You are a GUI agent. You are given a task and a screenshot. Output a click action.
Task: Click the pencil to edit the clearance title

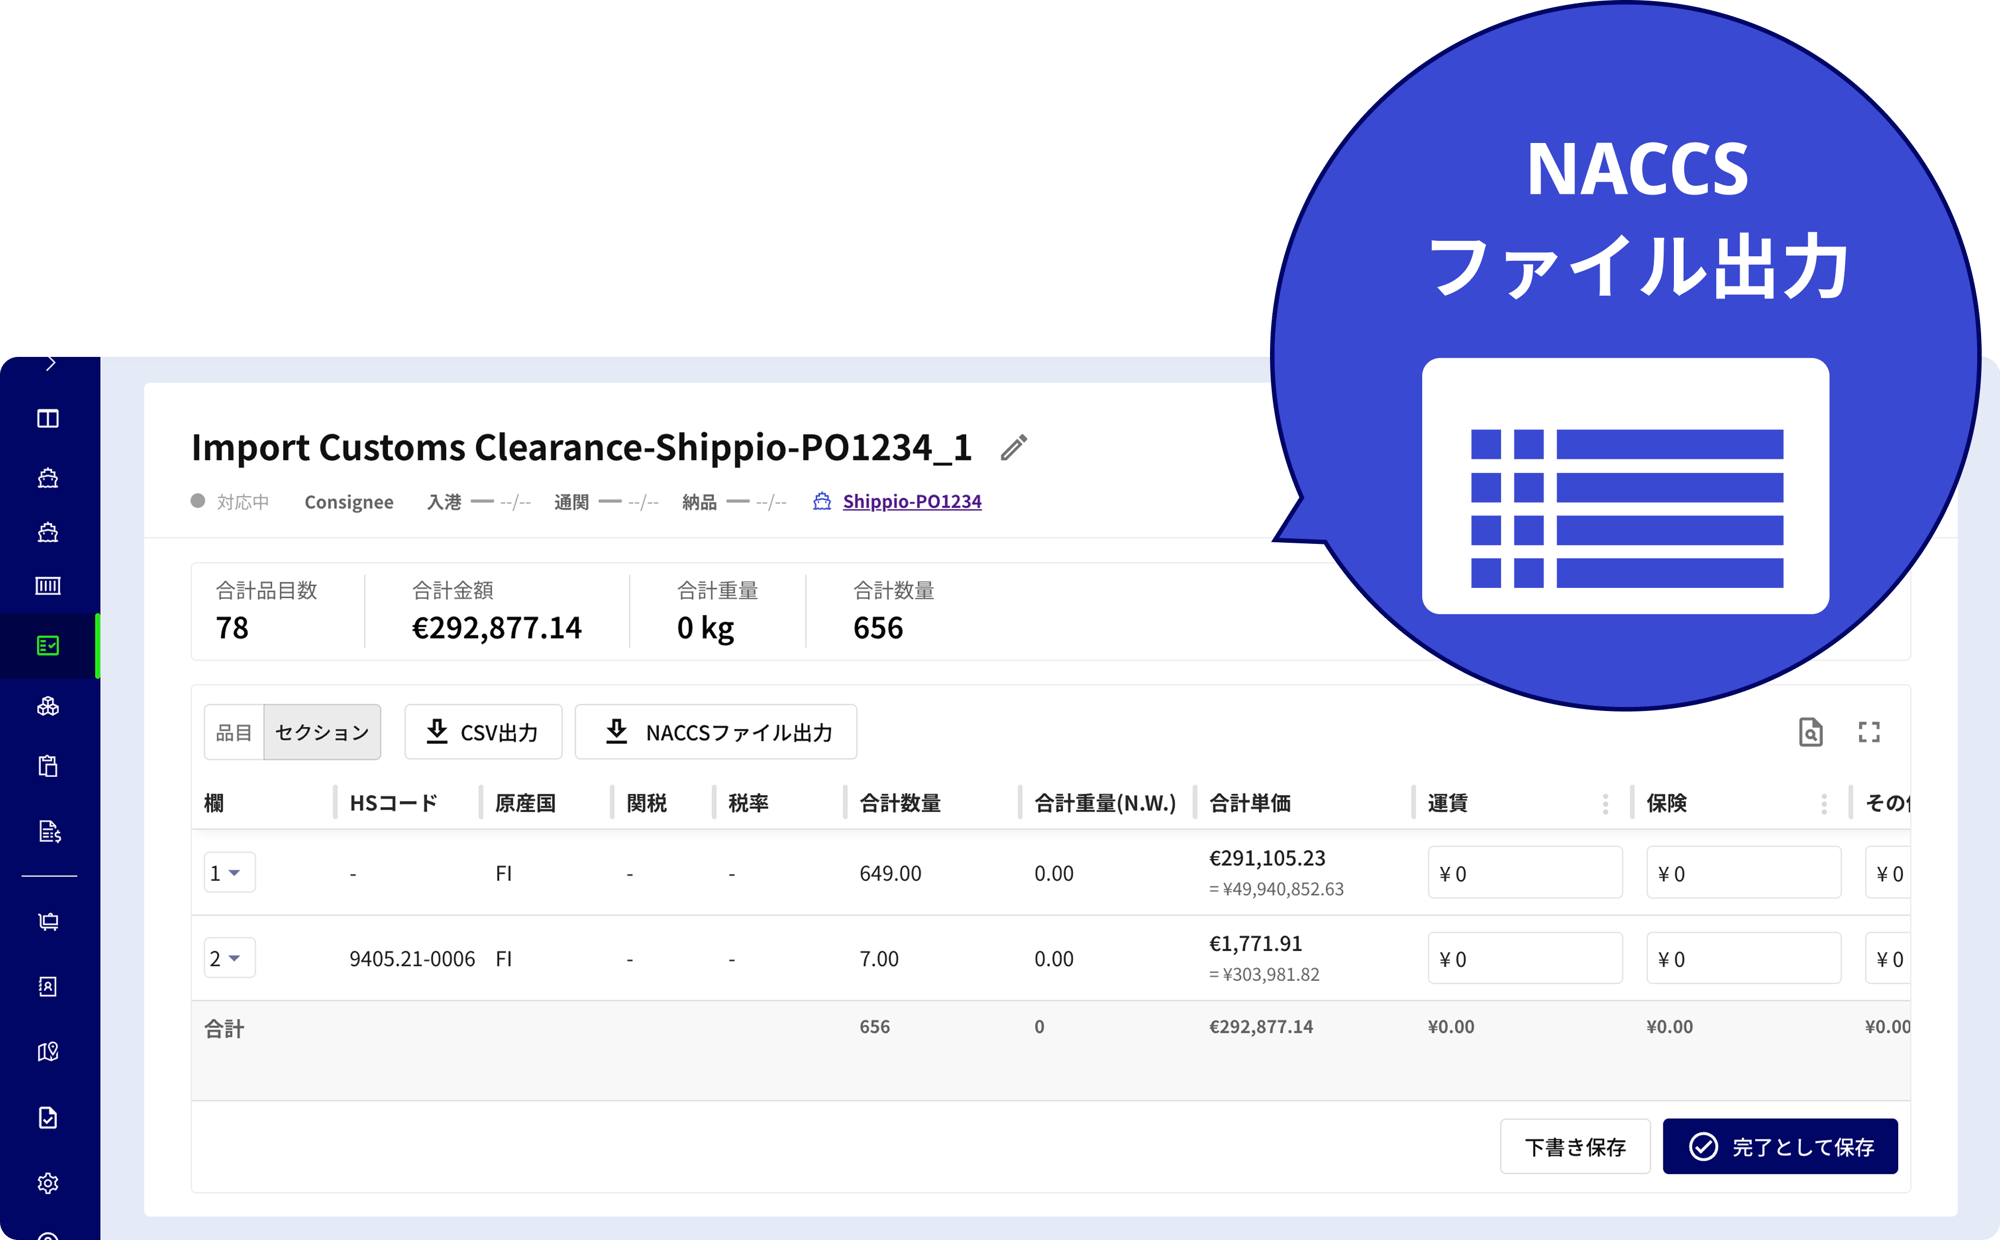point(1016,449)
